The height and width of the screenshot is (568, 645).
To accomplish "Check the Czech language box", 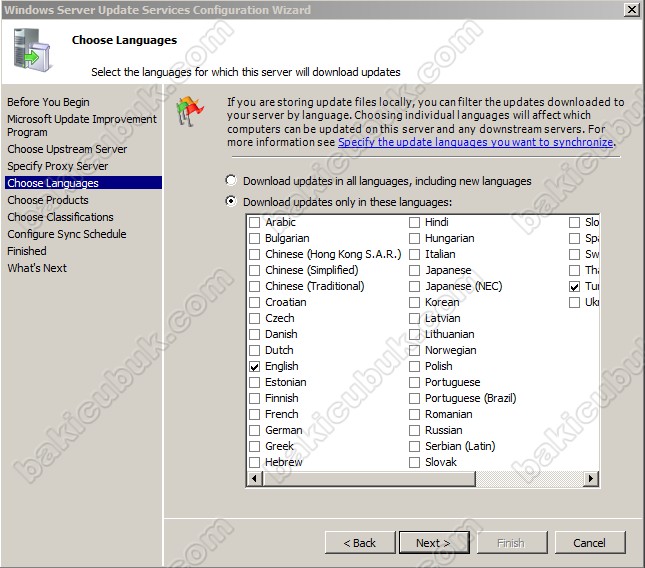I will [x=255, y=318].
